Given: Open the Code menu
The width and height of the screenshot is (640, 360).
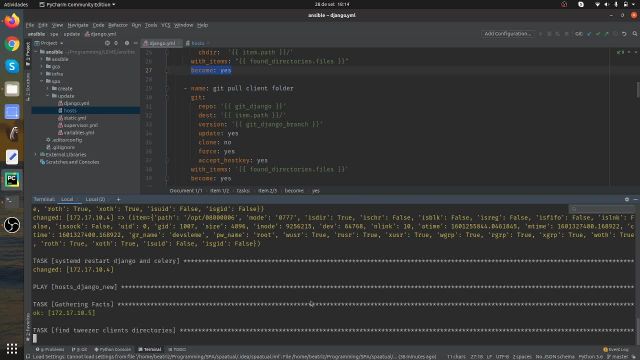Looking at the screenshot, I should click(x=98, y=25).
